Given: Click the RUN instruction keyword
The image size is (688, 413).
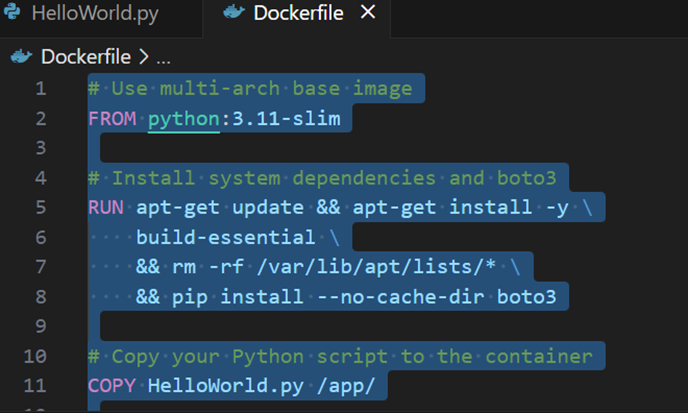Looking at the screenshot, I should point(106,208).
